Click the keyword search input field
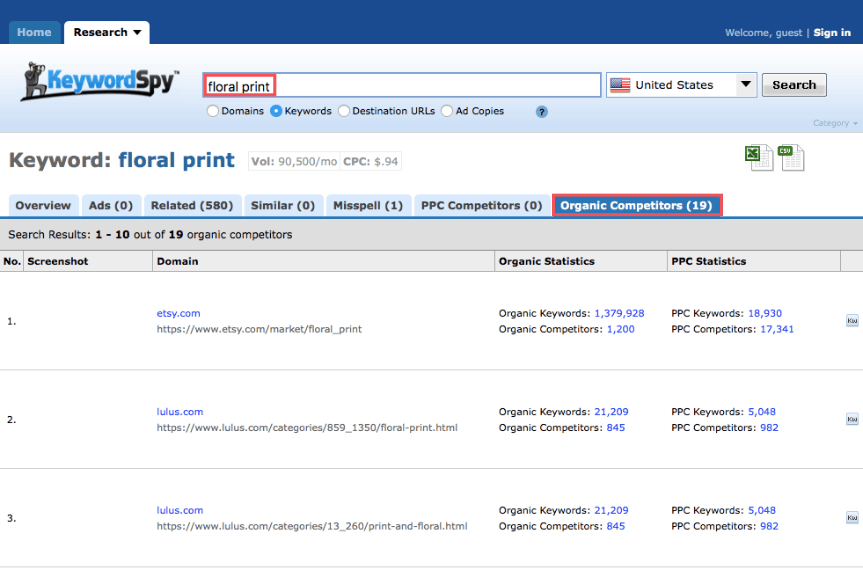Image resolution: width=863 pixels, height=570 pixels. 402,86
